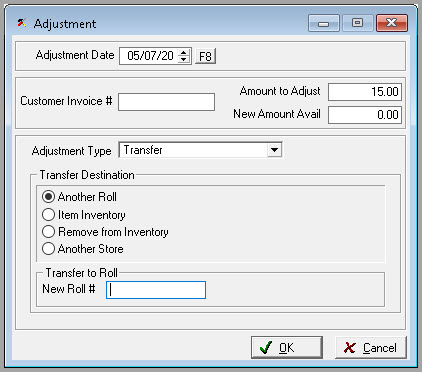The image size is (422, 372).
Task: Click the New Amount Avail field
Action: coord(365,115)
